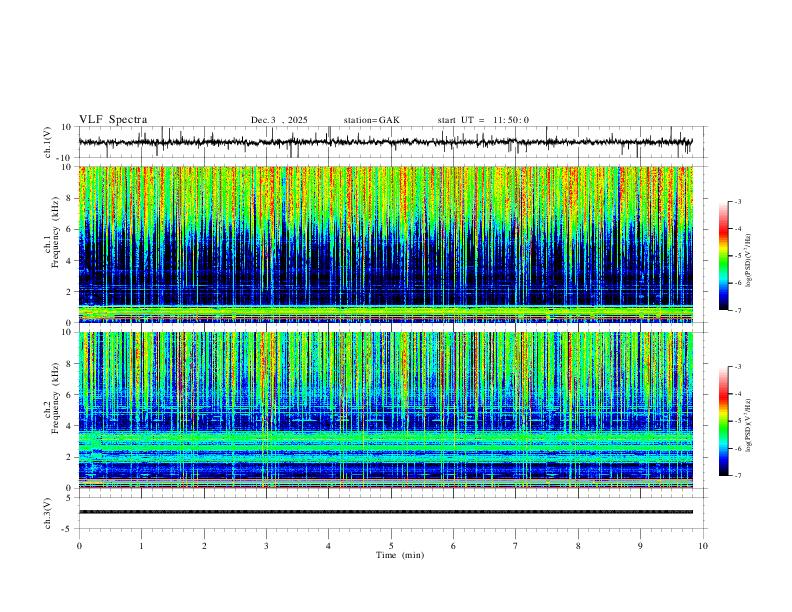792x612 pixels.
Task: Click tick label "3" on the Time axis
Action: click(x=266, y=546)
